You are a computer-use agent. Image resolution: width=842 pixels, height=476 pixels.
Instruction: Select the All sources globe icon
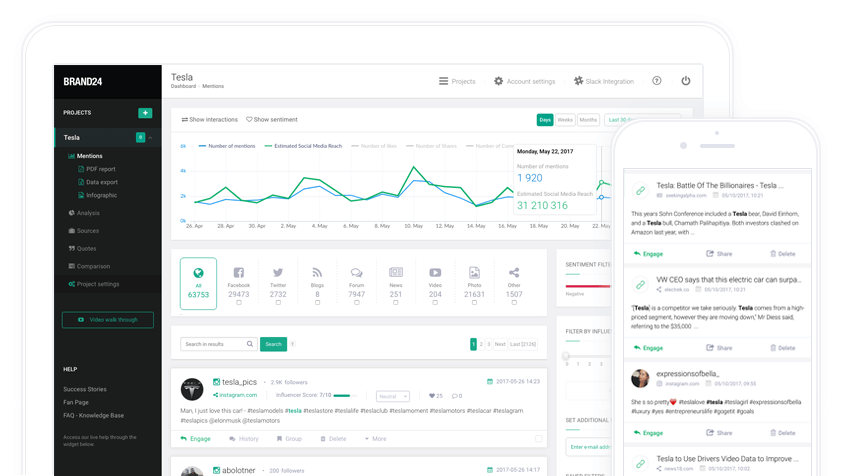coord(198,273)
